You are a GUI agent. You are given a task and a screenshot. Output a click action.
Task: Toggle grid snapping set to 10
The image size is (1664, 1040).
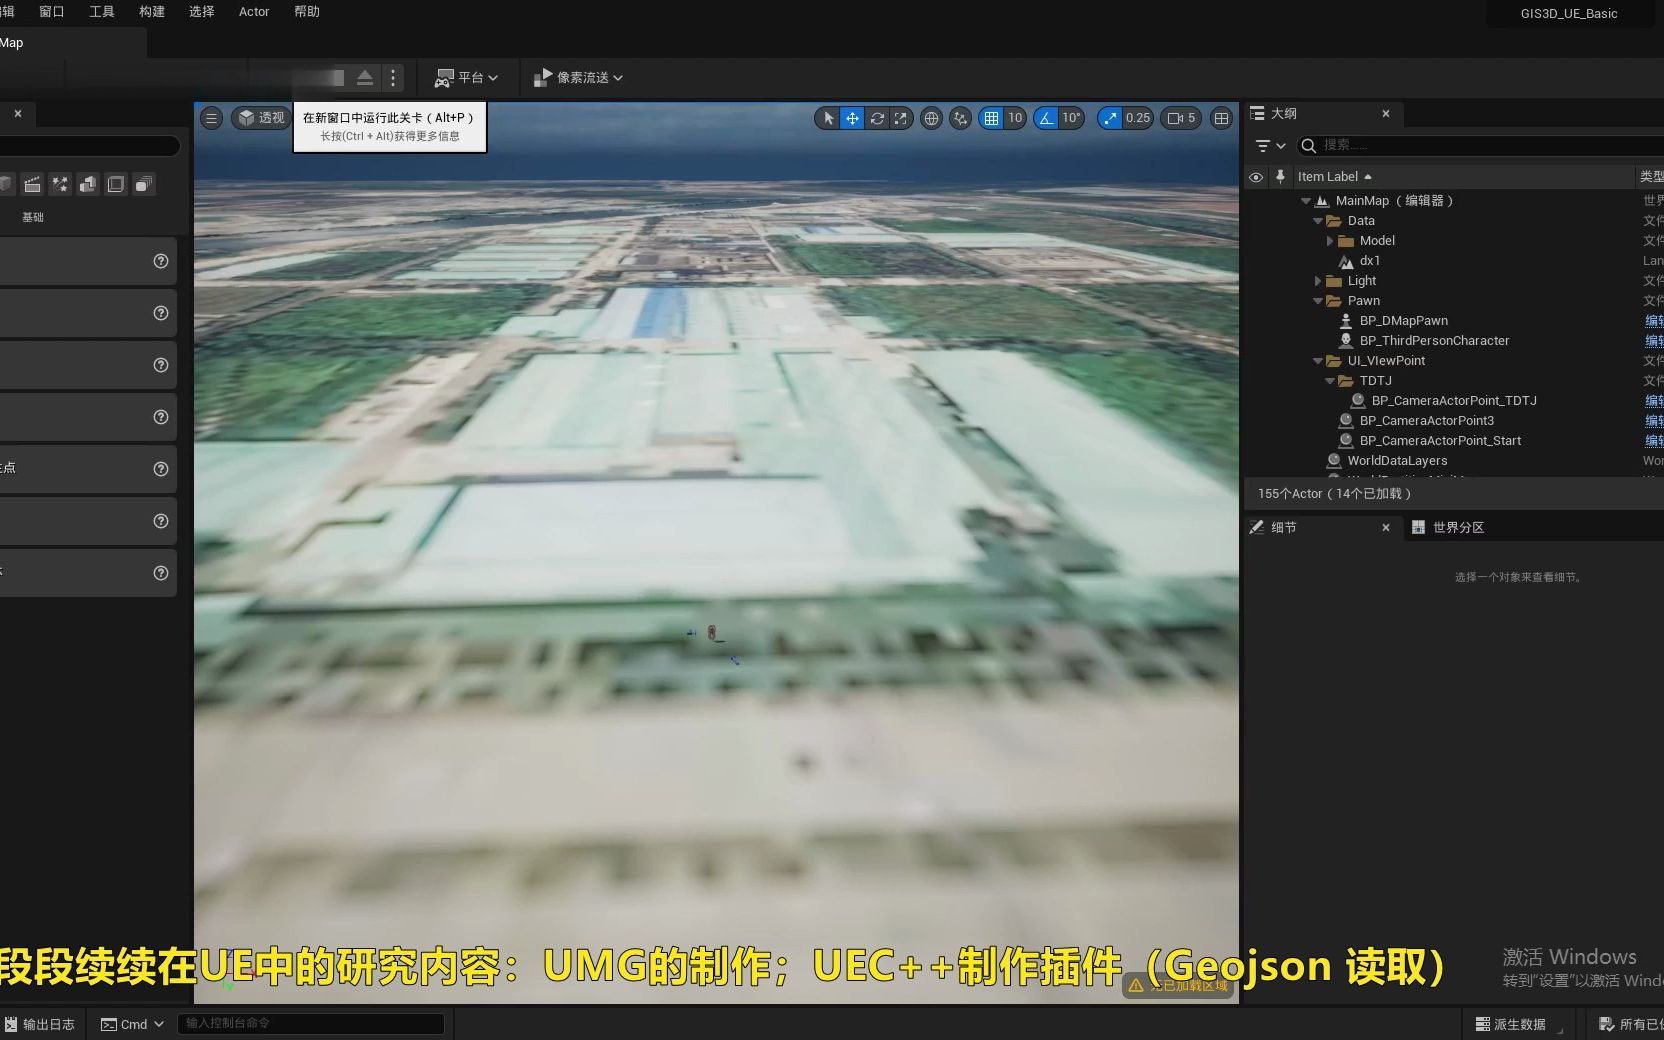pyautogui.click(x=1000, y=118)
